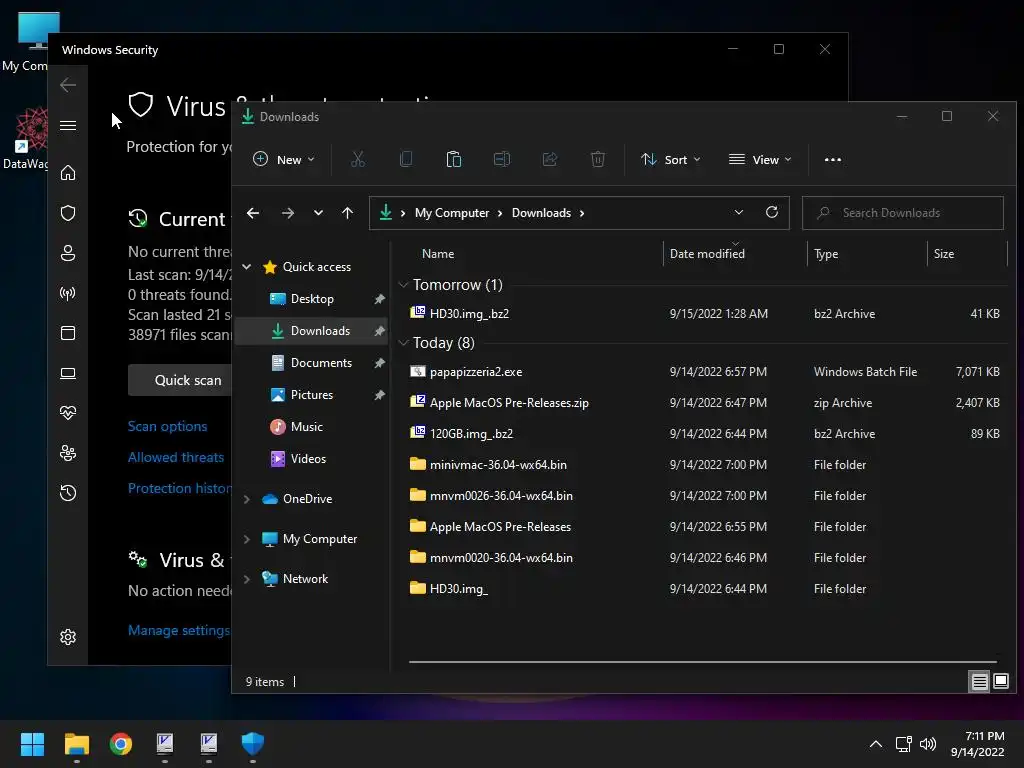Go back with the Explorer back arrow
Viewport: 1024px width, 768px height.
click(x=253, y=213)
